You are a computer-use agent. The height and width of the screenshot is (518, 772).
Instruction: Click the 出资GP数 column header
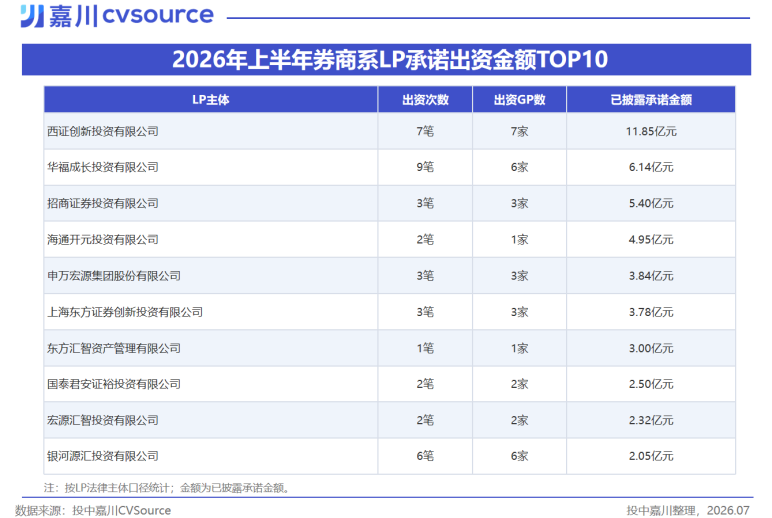(519, 100)
